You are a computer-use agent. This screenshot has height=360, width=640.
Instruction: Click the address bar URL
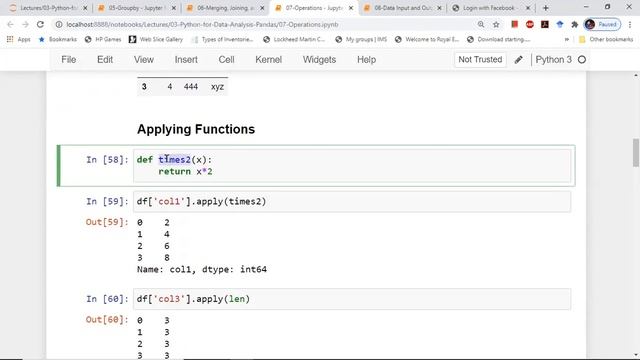(x=202, y=24)
